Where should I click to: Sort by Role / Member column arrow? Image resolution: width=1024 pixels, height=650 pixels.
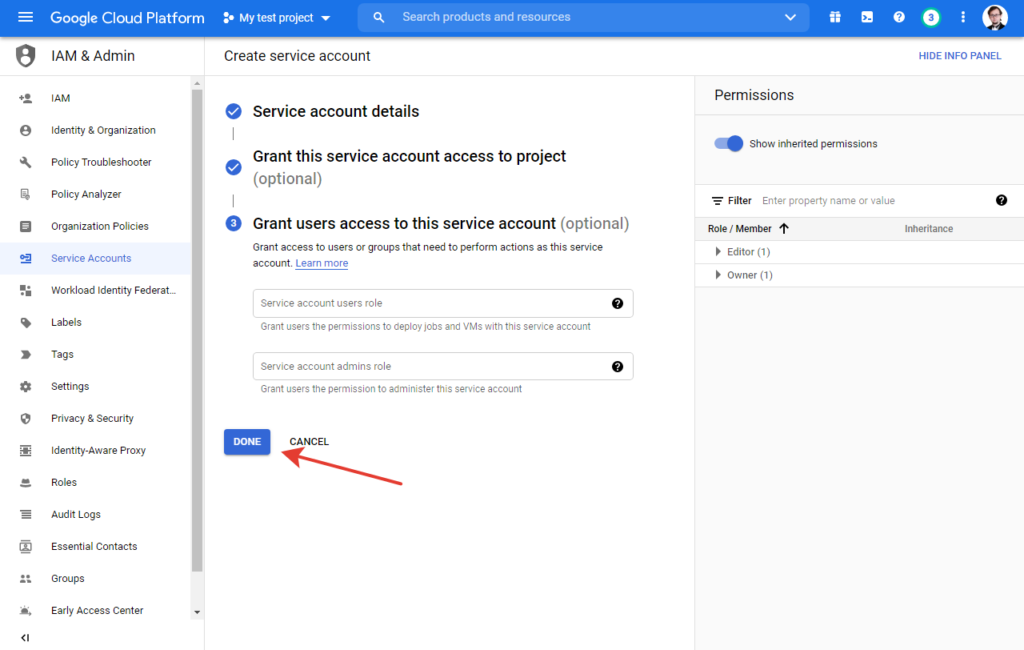click(784, 229)
